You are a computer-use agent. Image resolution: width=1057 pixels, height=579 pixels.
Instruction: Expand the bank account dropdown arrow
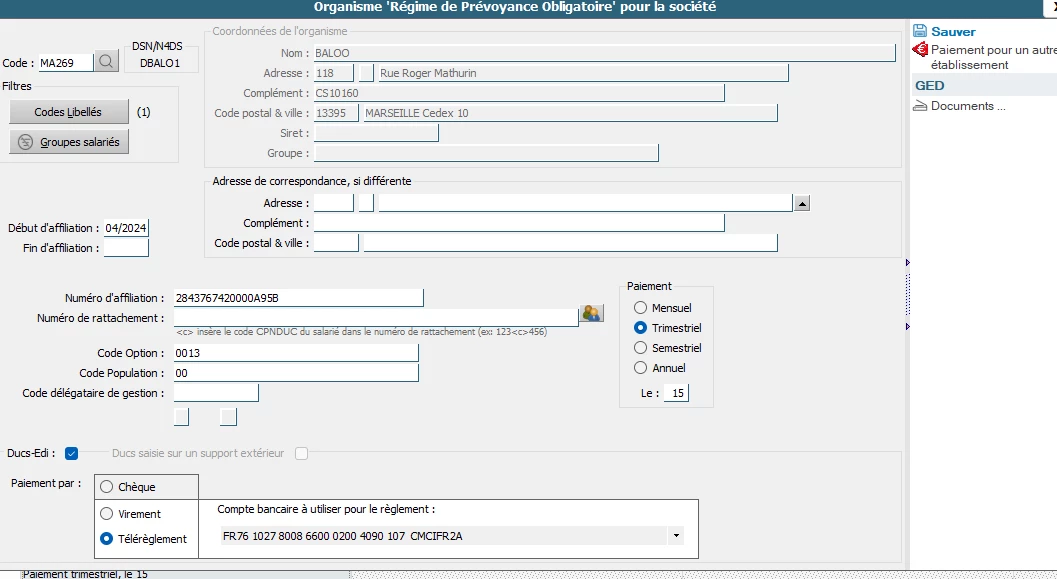[676, 536]
